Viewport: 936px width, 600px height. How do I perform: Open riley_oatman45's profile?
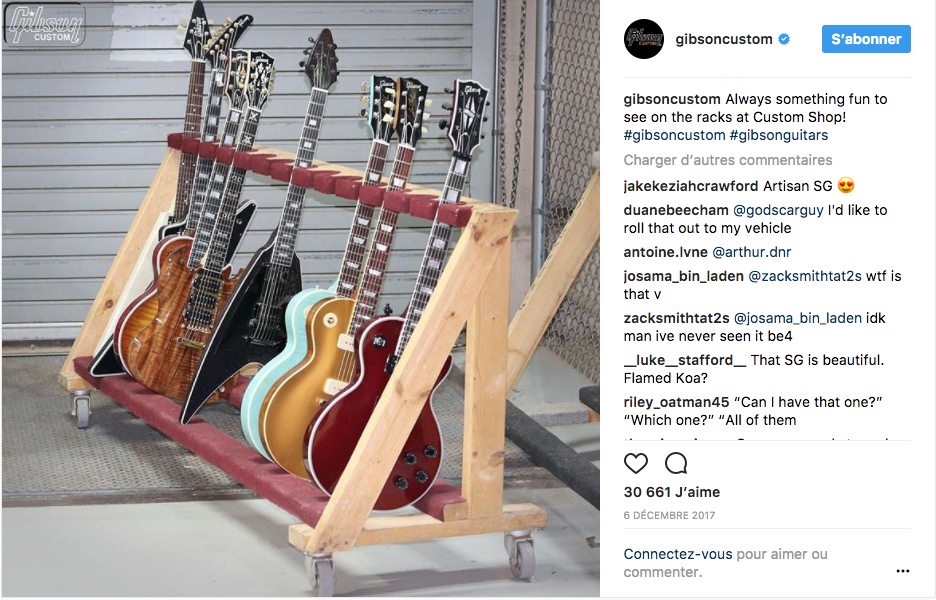676,402
